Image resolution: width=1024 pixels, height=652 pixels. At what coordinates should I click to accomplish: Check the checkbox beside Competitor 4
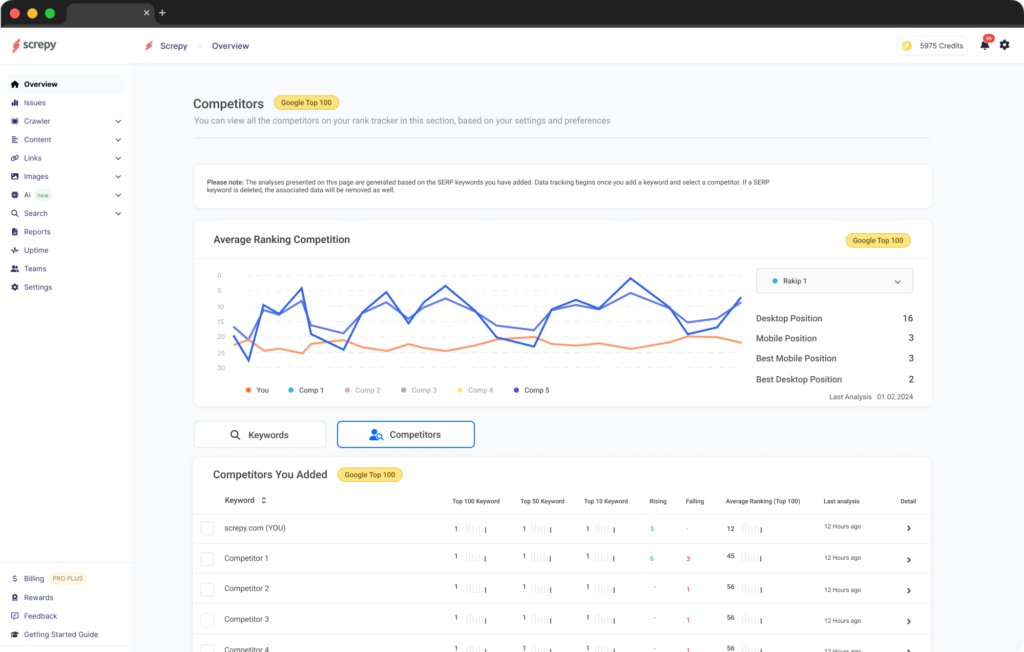[207, 648]
